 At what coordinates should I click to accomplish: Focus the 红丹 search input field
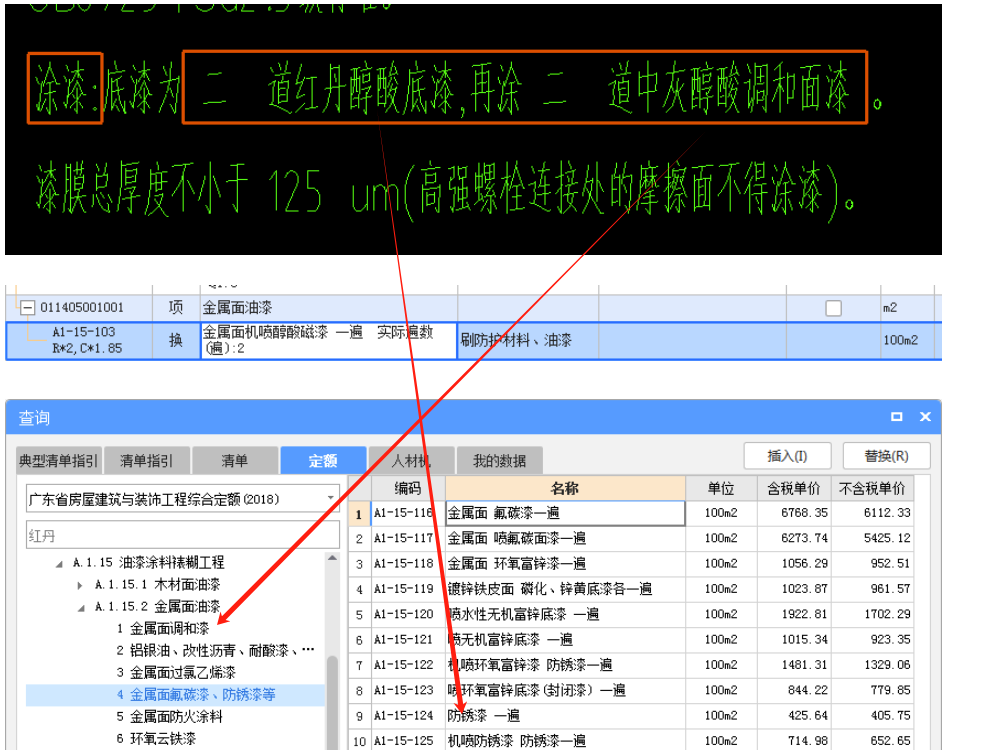182,535
